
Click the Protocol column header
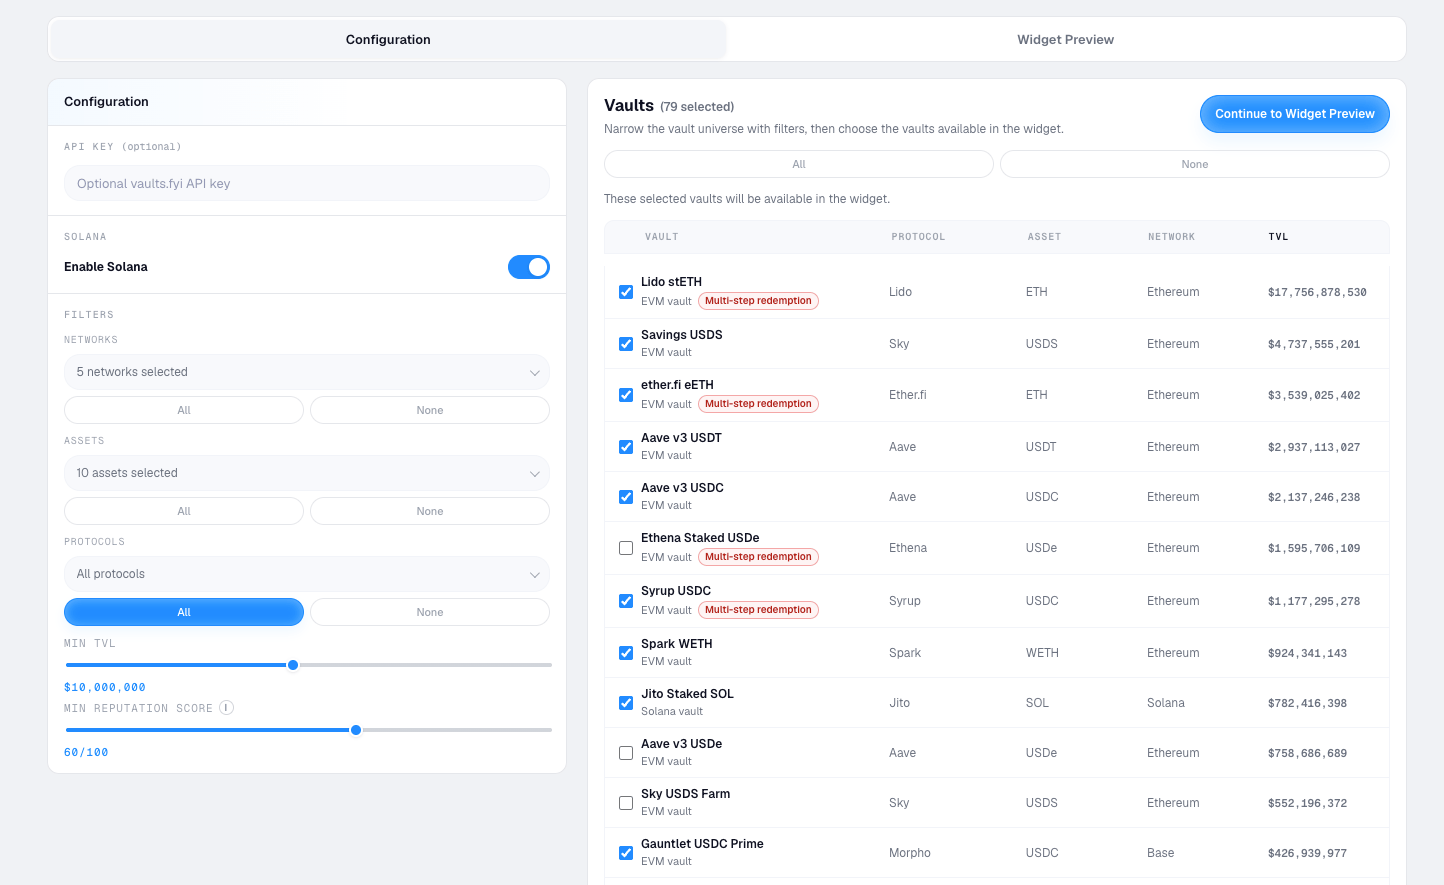click(x=918, y=237)
